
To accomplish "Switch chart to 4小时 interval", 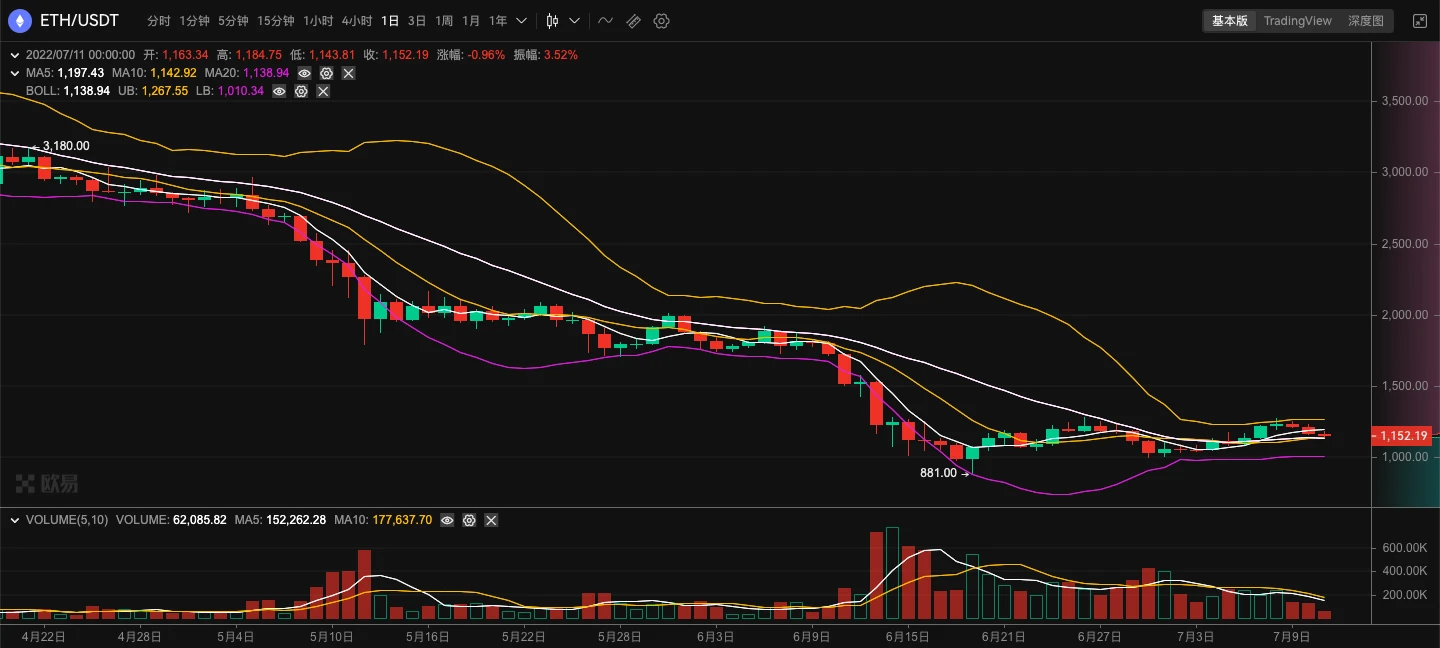I will pyautogui.click(x=357, y=21).
